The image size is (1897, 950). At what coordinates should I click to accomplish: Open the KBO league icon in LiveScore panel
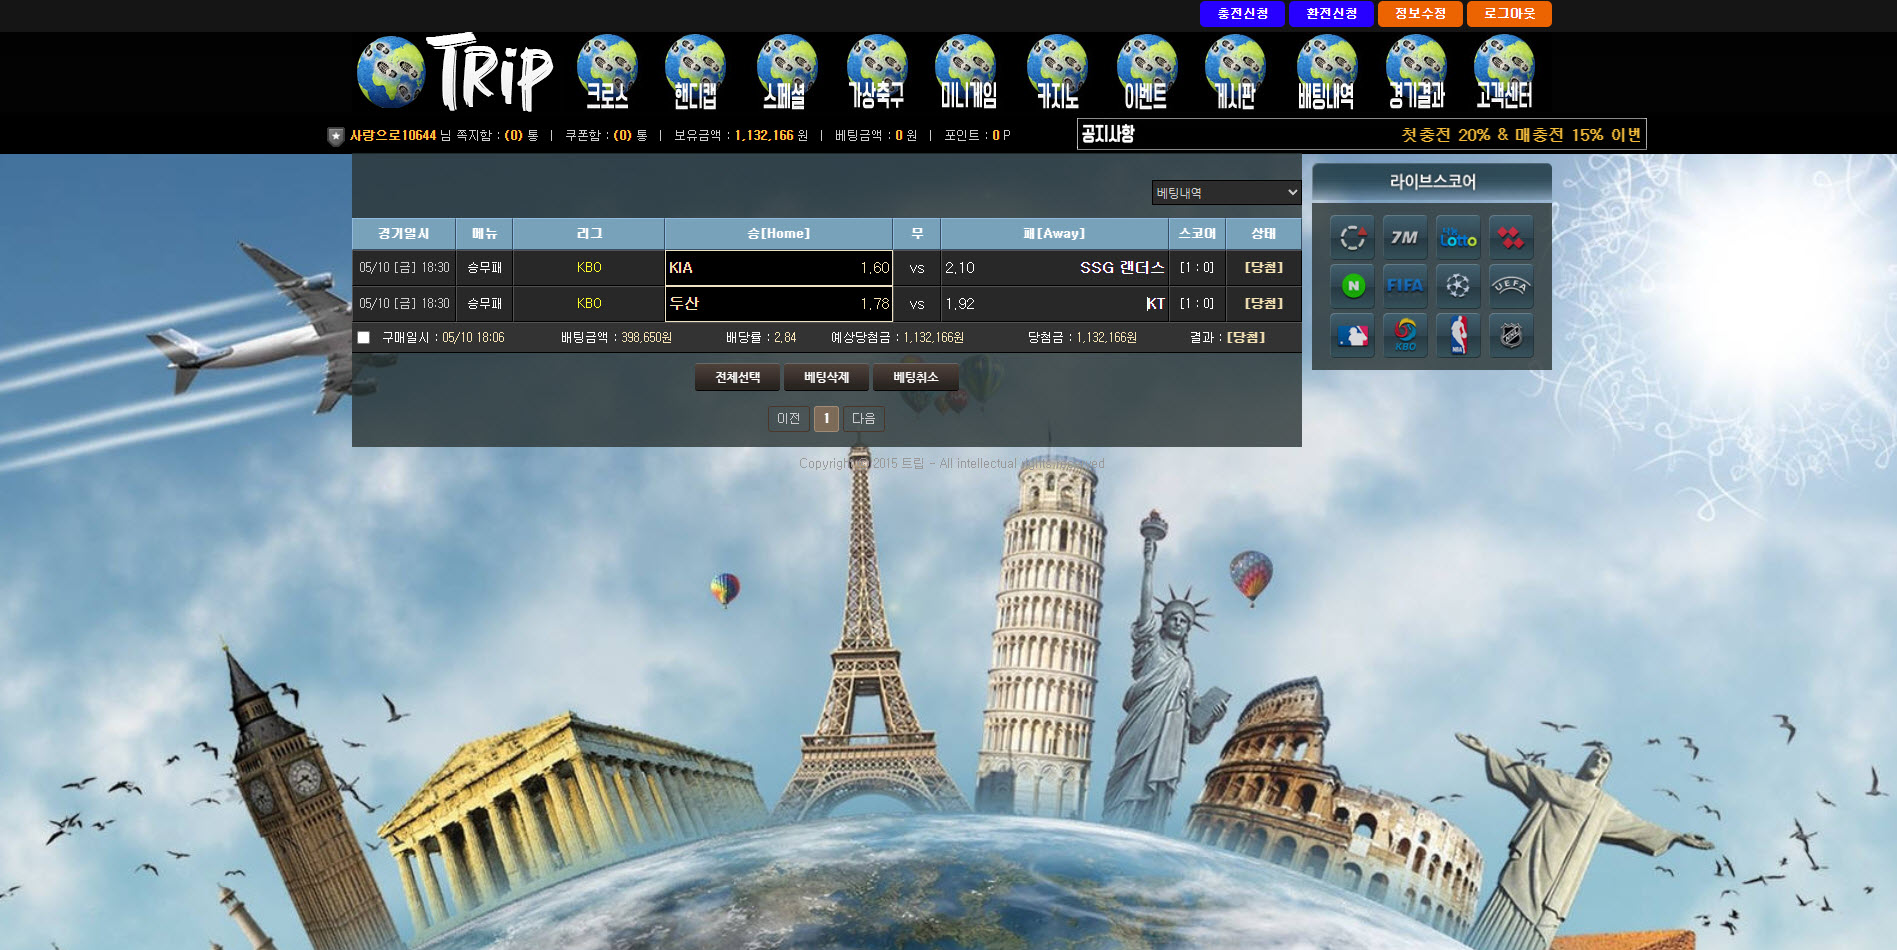[x=1405, y=335]
